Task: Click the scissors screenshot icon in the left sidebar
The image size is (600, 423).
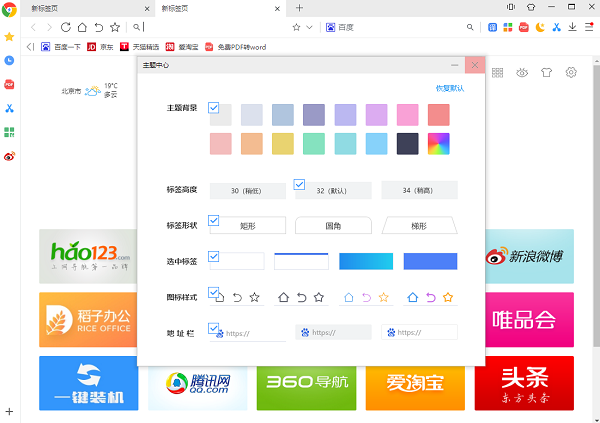Action: pyautogui.click(x=10, y=108)
